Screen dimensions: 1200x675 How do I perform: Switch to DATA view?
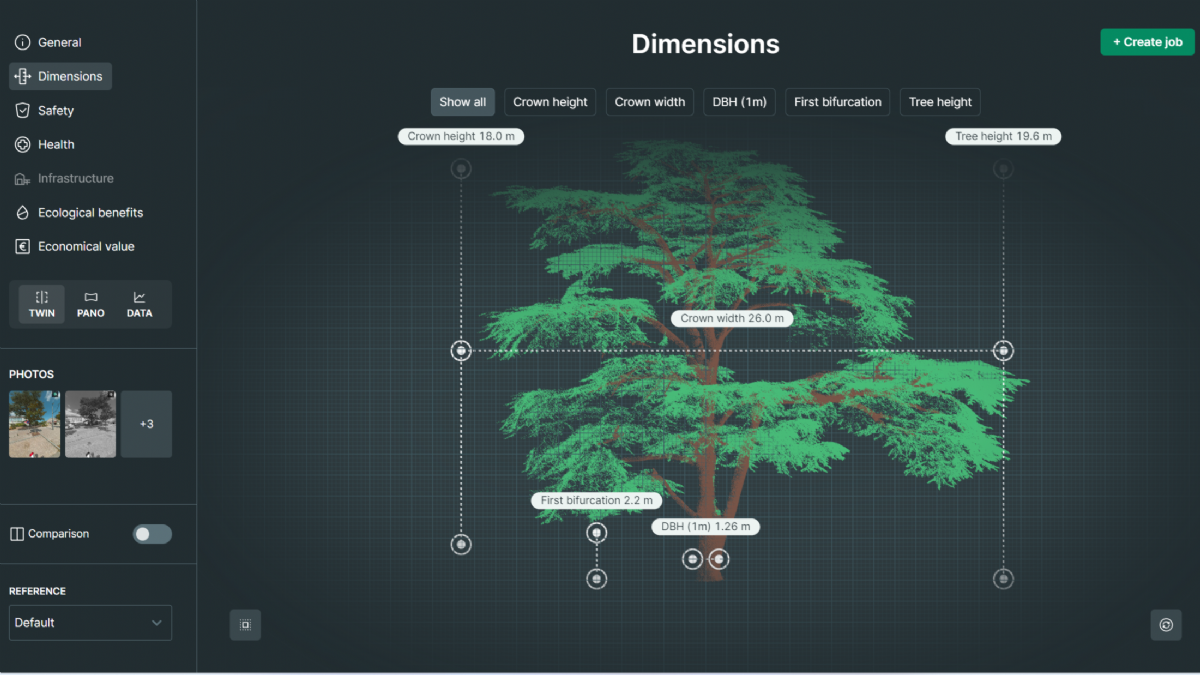(x=139, y=304)
